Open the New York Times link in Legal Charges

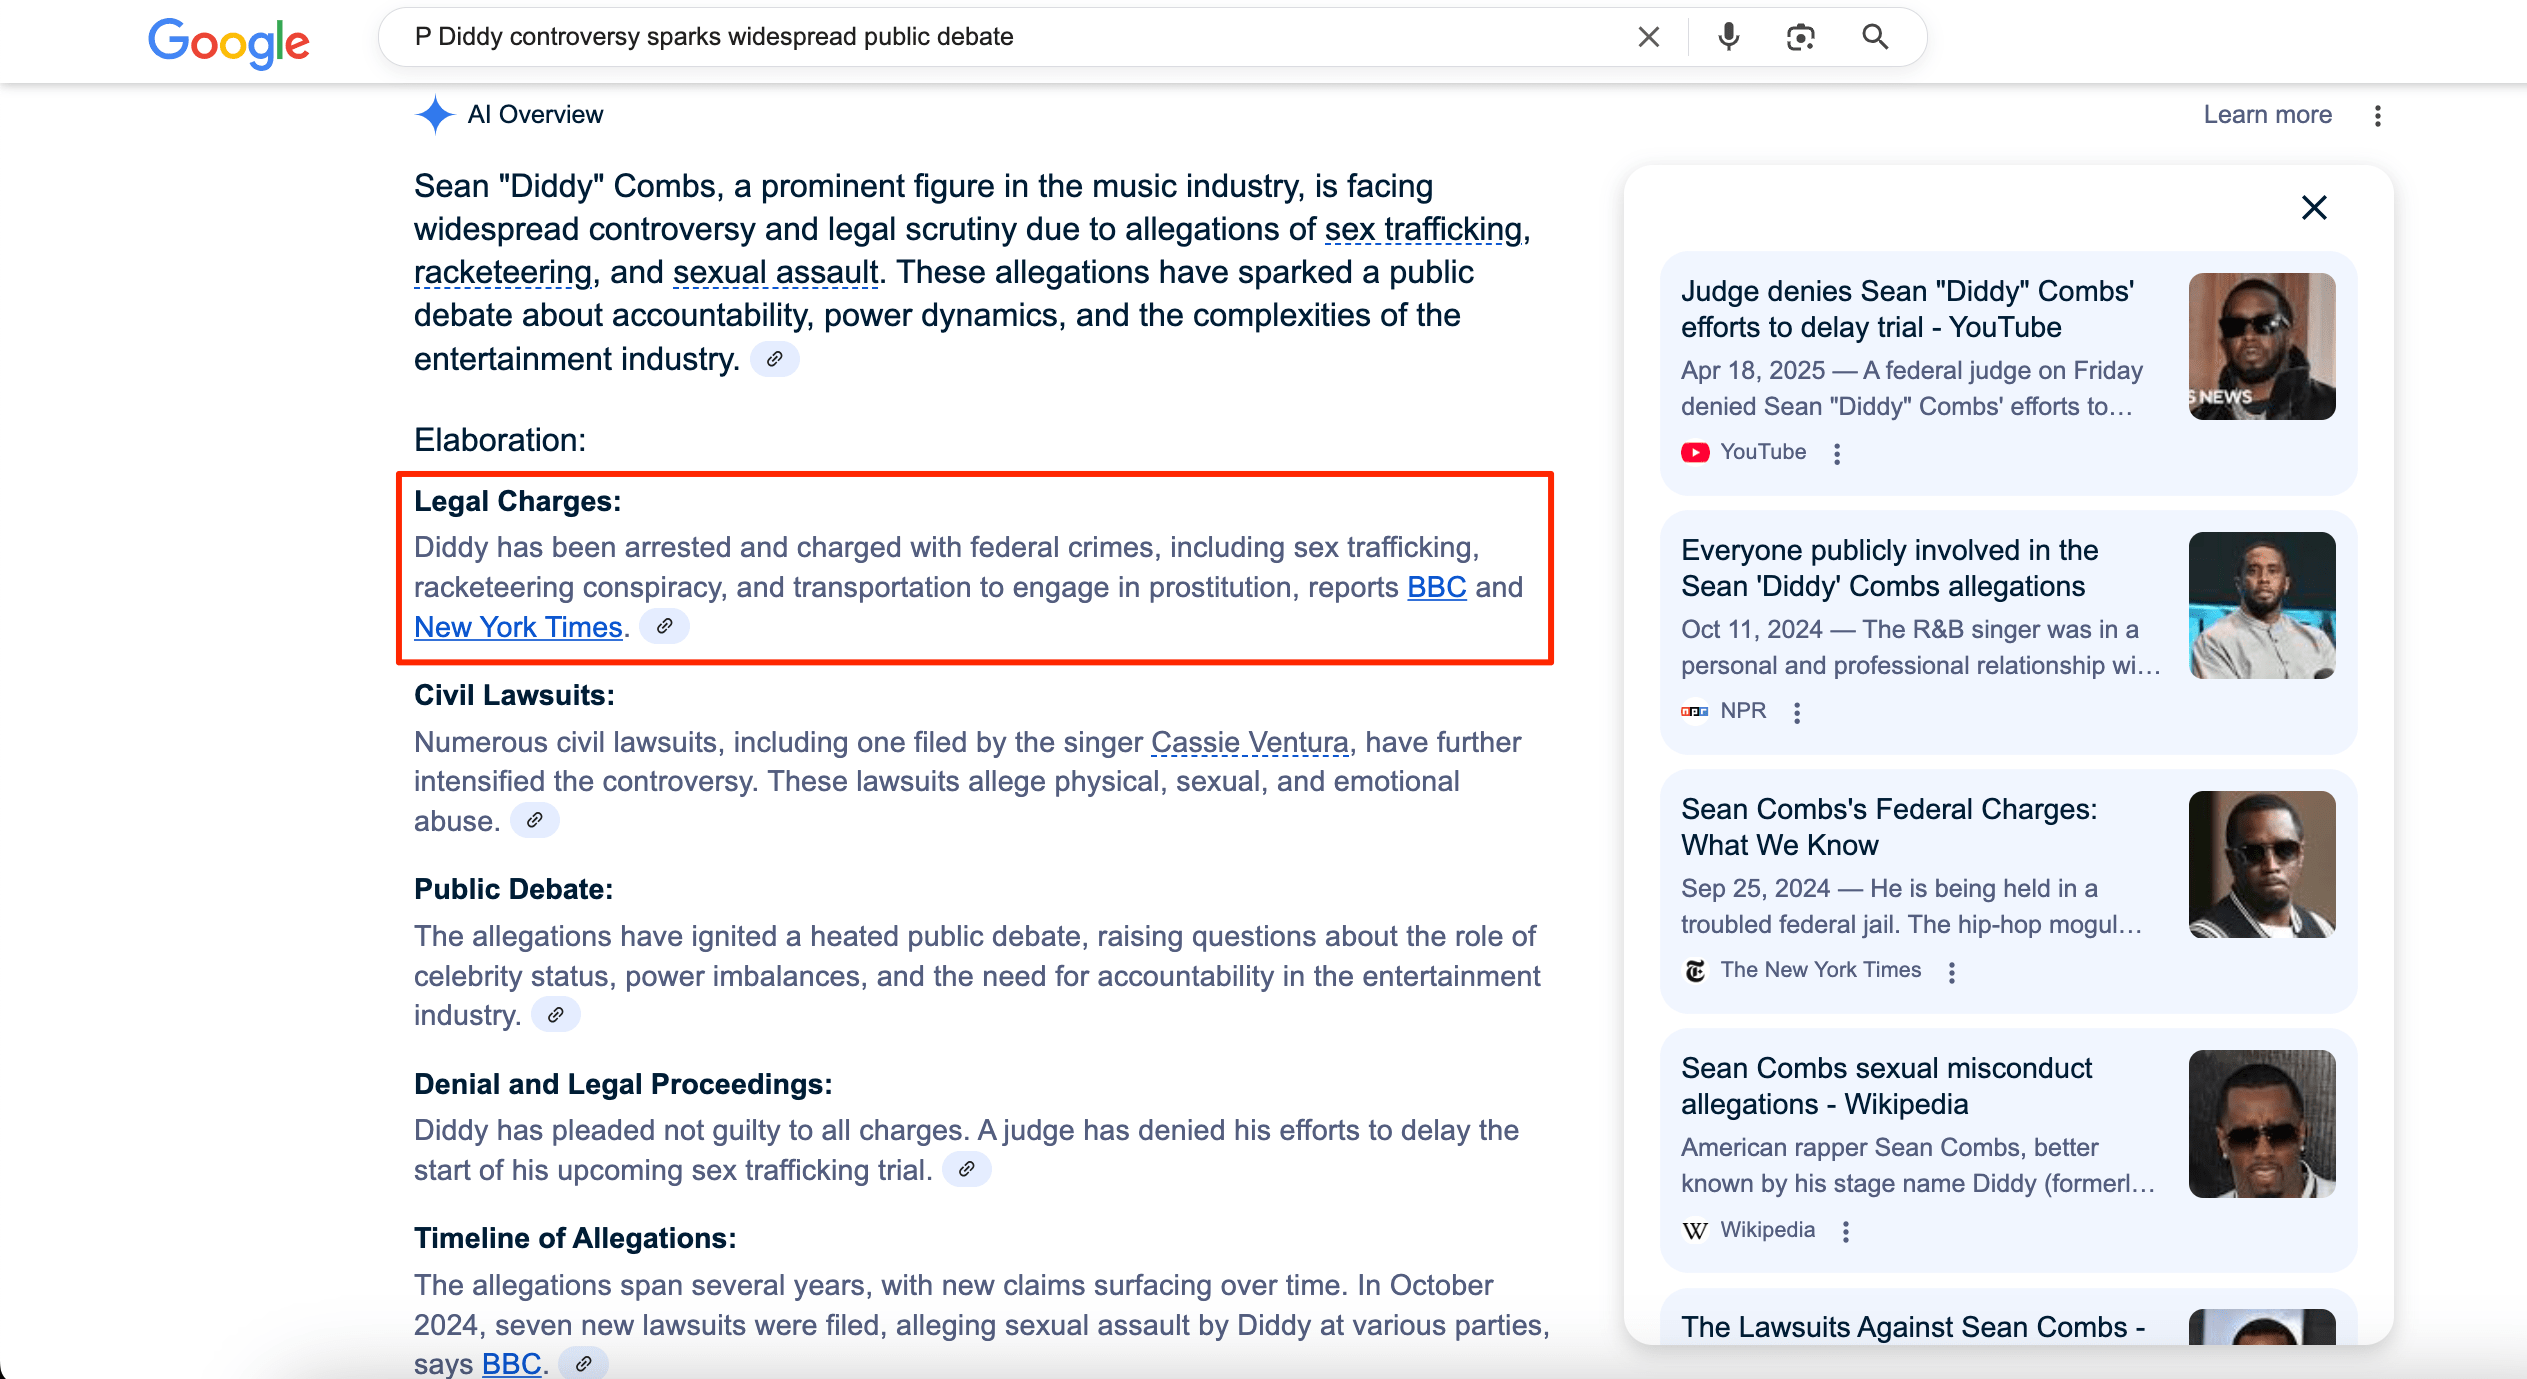click(518, 627)
